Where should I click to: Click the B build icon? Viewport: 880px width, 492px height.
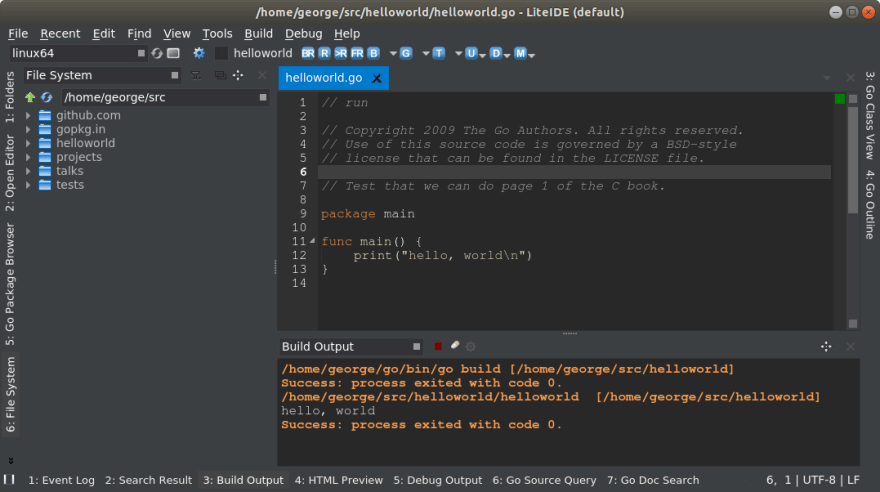pos(373,53)
